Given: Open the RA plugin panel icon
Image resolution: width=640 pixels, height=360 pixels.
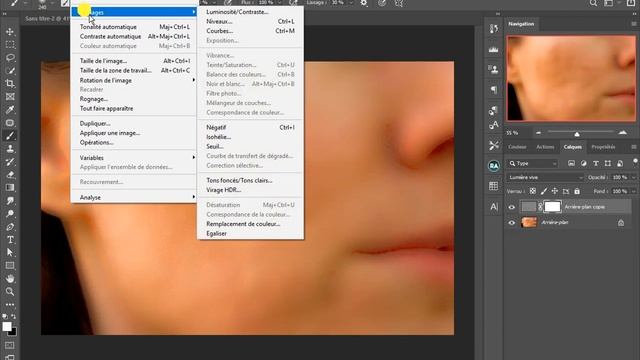Looking at the screenshot, I should coord(493,166).
